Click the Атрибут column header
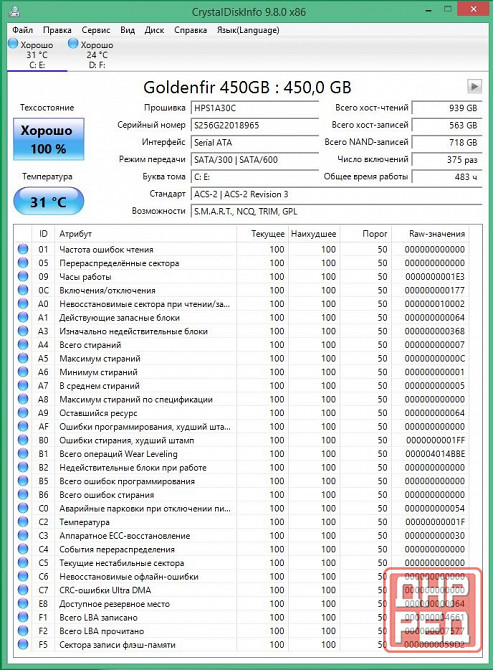493x670 pixels. (145, 234)
